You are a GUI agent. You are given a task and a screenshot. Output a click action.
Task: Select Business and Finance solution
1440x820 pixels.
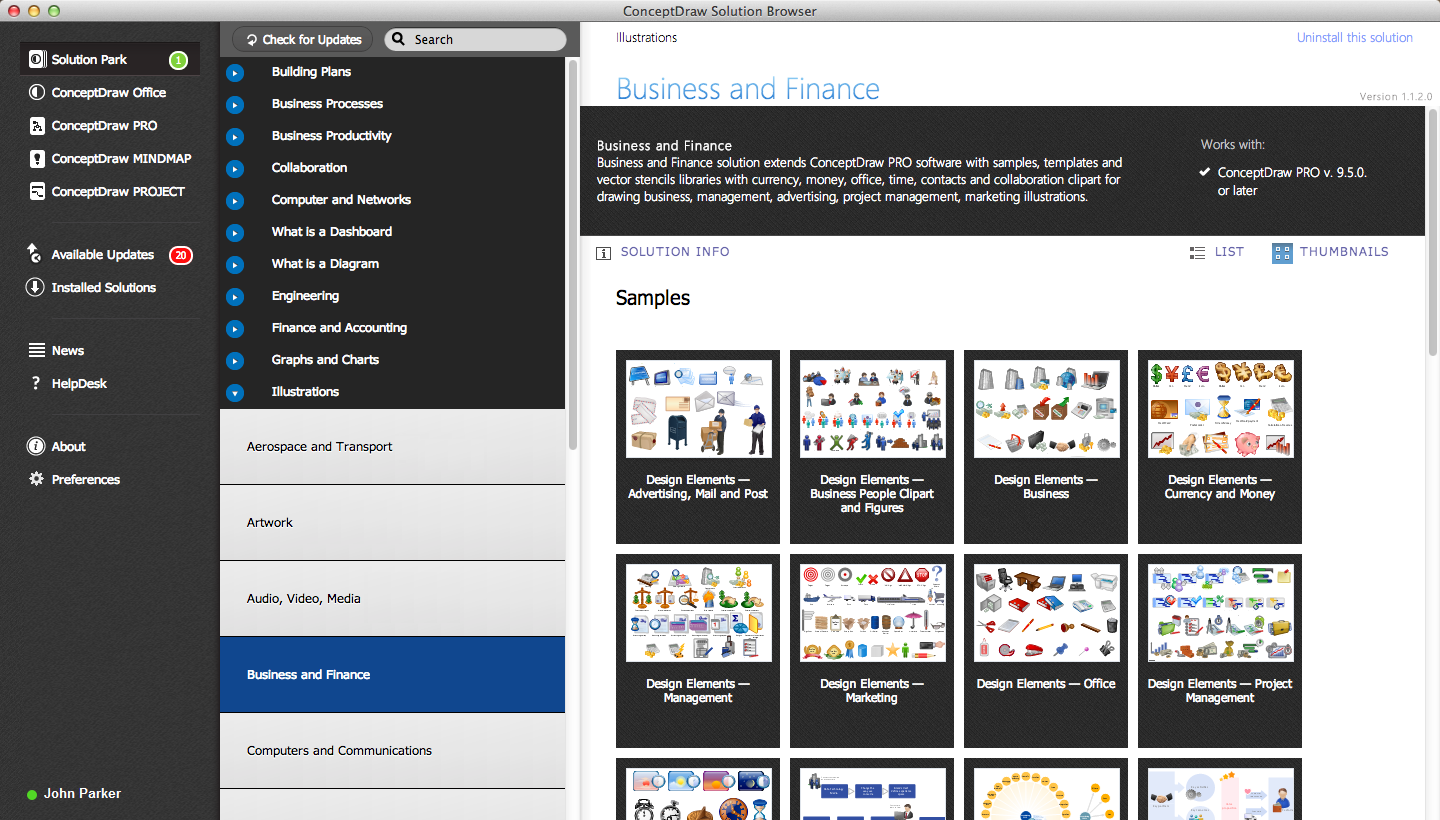392,675
